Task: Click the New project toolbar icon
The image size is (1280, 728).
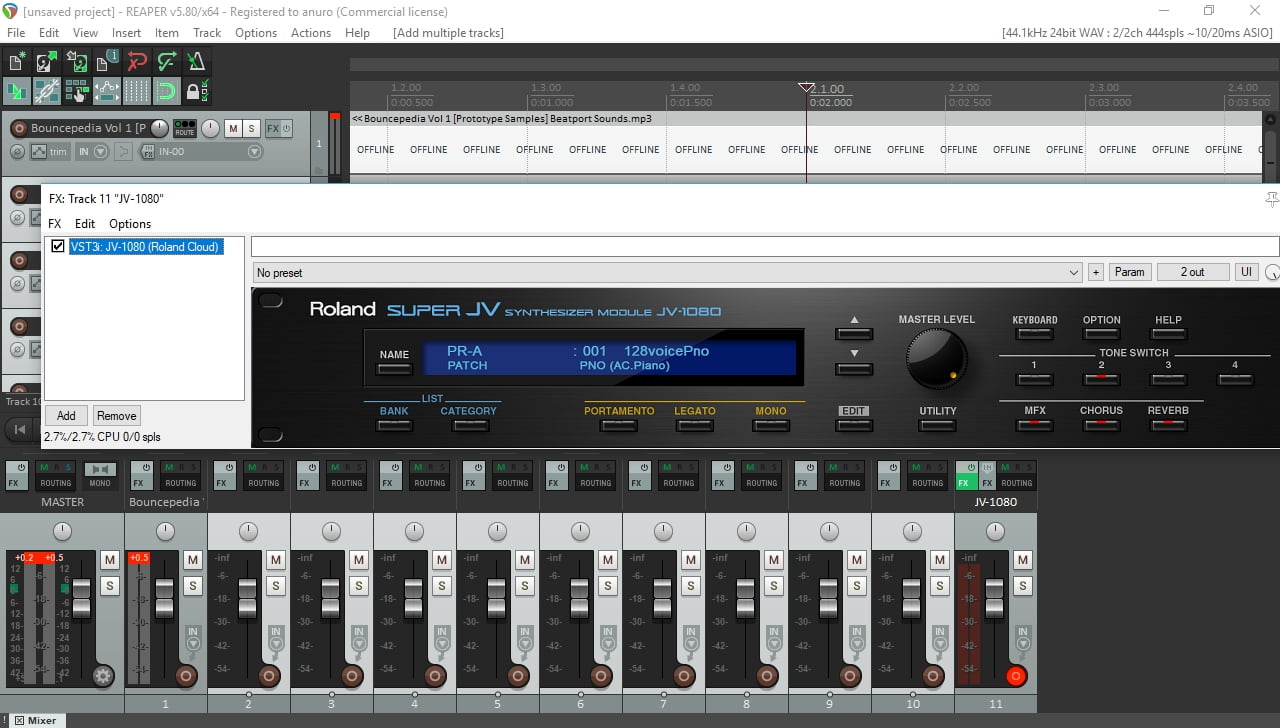Action: 16,62
